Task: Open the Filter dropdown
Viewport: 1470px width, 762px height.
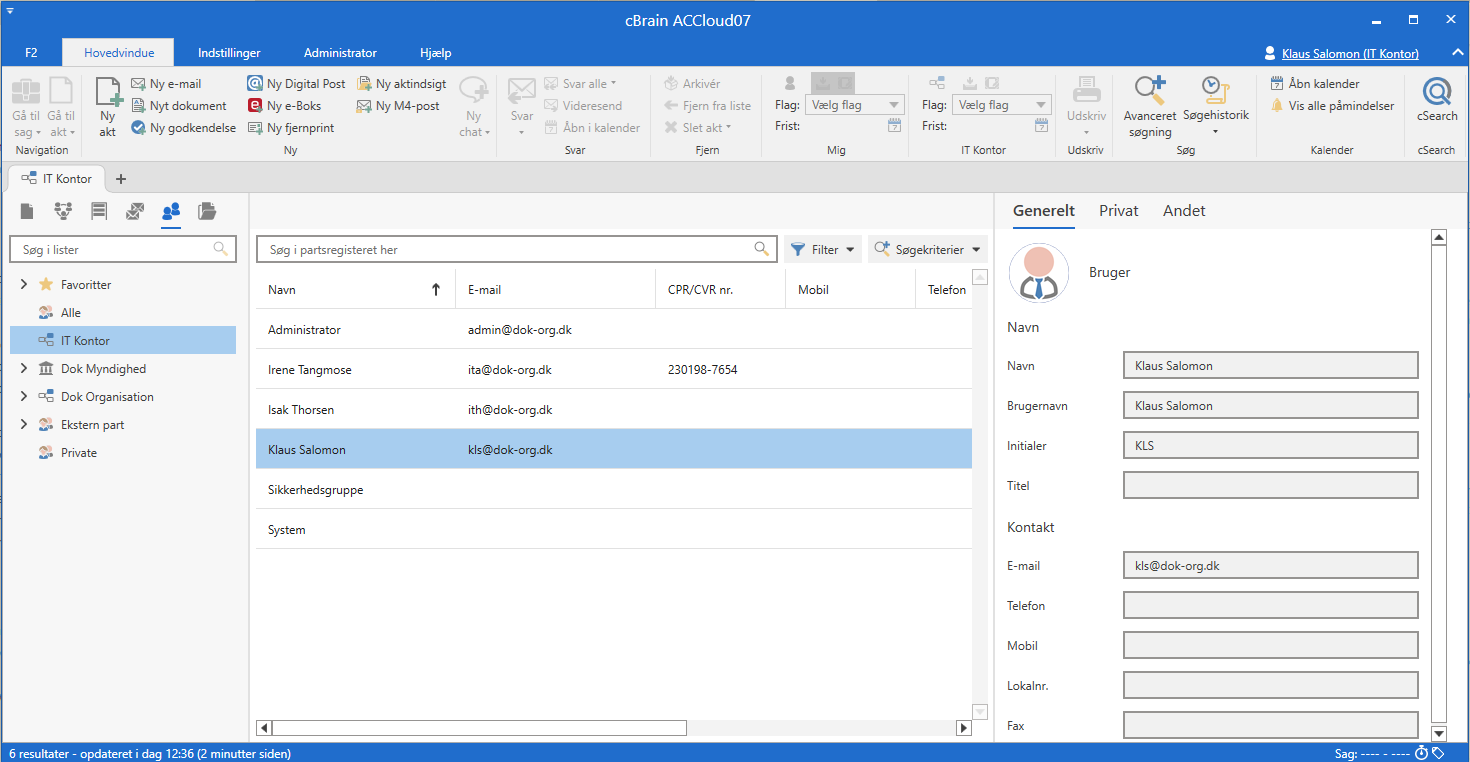Action: point(823,249)
